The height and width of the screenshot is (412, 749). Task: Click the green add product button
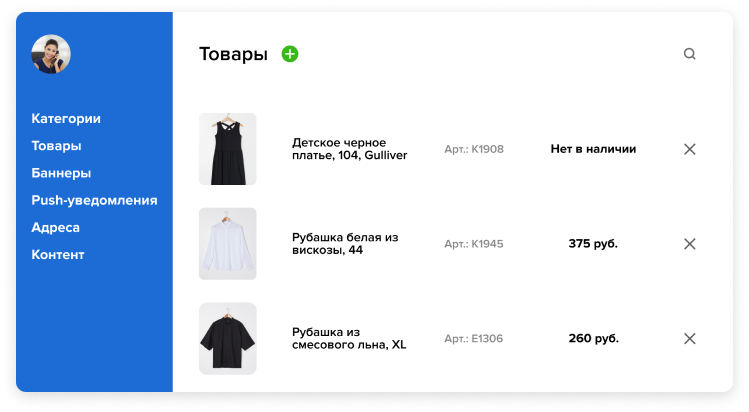pyautogui.click(x=290, y=54)
